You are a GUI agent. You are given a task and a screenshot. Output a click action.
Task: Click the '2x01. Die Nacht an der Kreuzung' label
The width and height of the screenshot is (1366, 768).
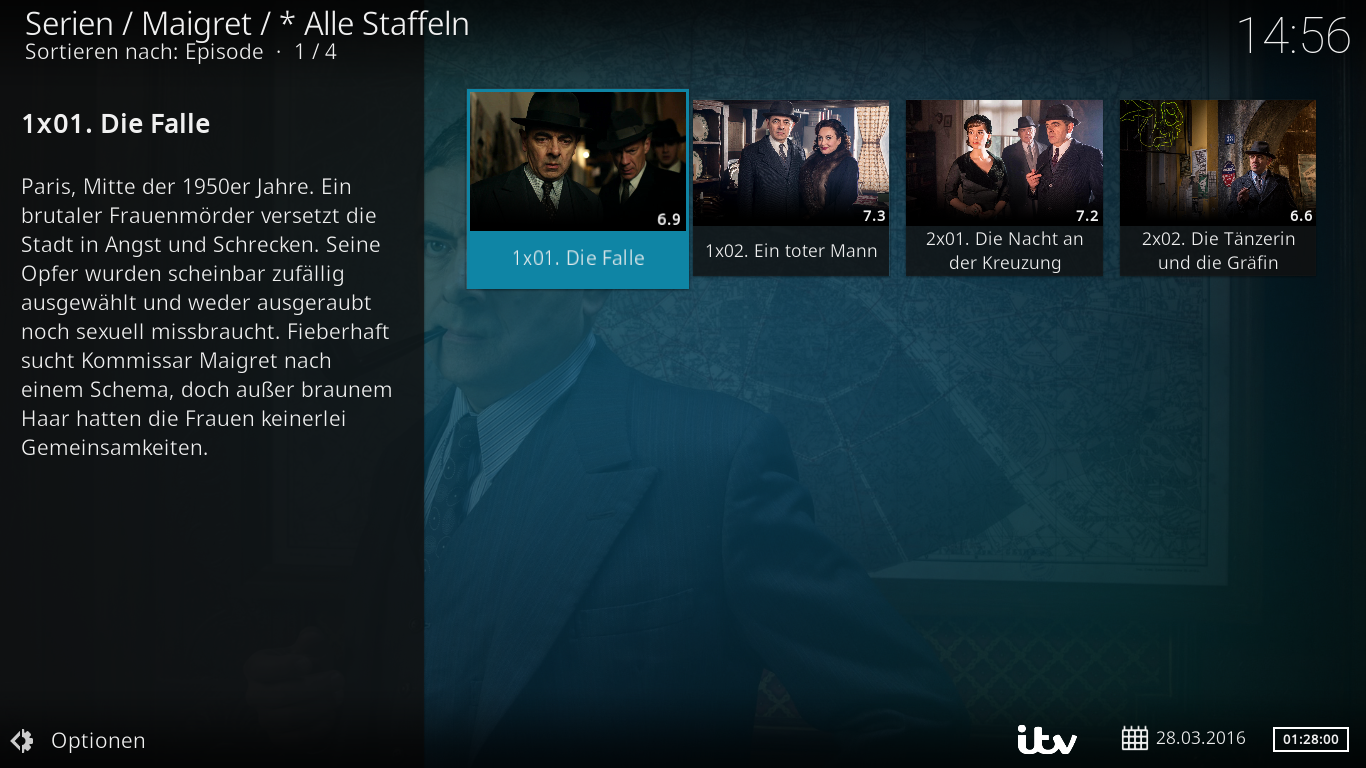(1004, 251)
